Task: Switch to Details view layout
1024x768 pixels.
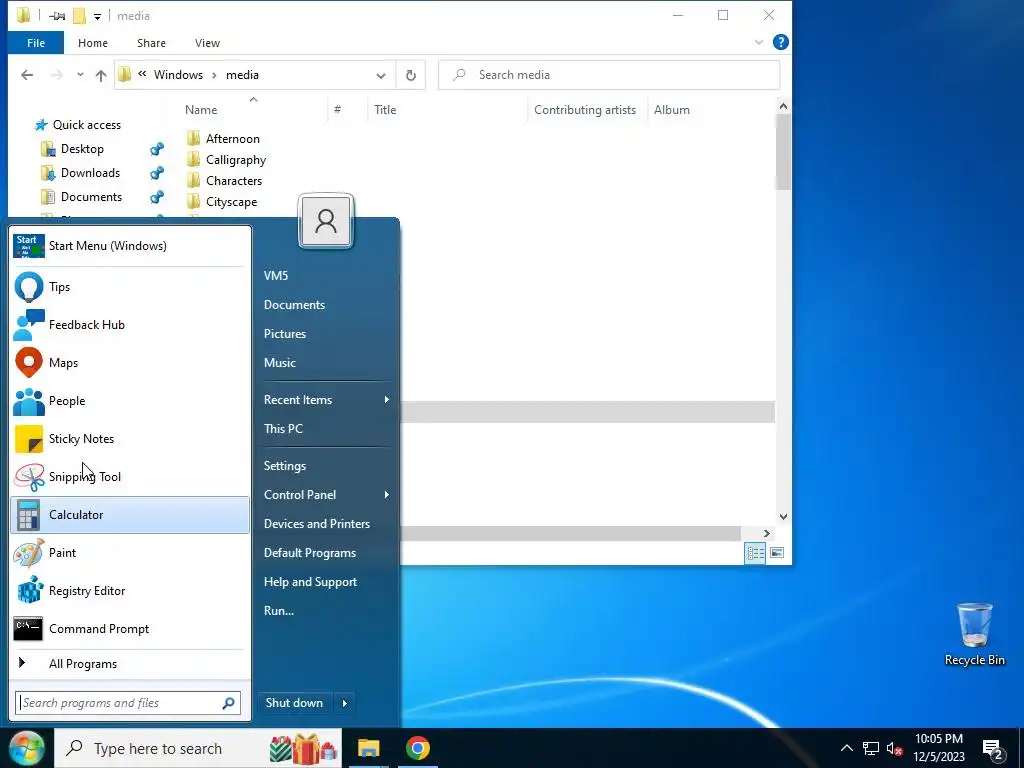Action: coord(756,553)
